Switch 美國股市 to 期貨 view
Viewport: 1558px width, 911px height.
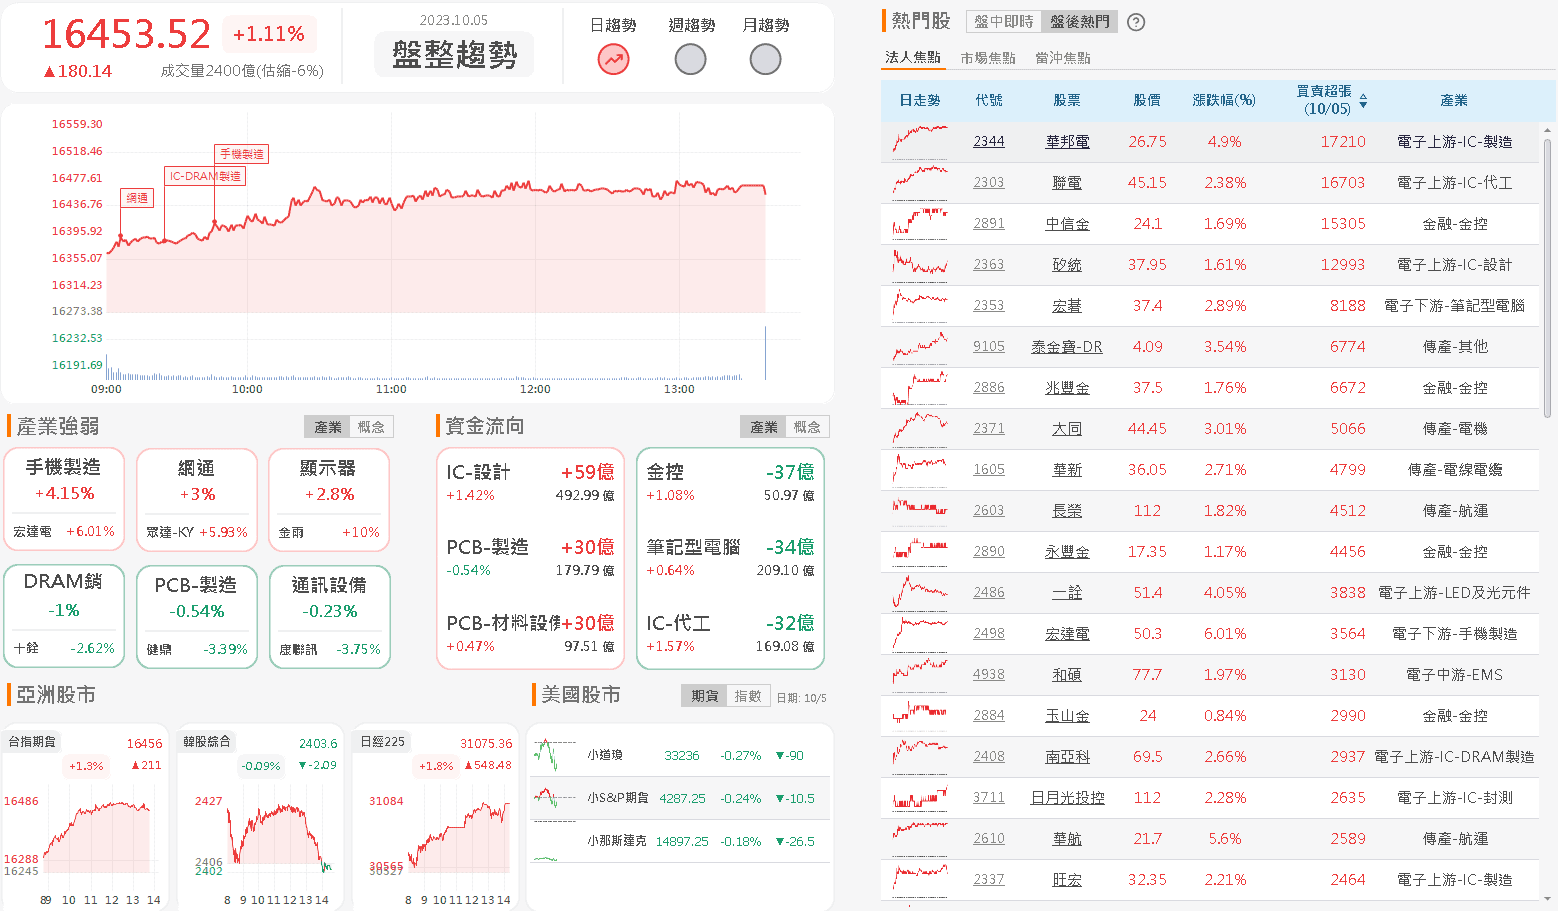coord(705,696)
